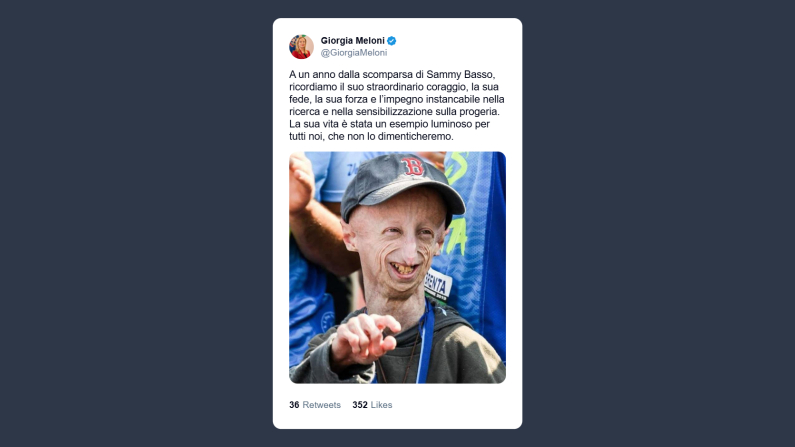
Task: Click the name "Sammy Basso" in the tweet text
Action: pyautogui.click(x=460, y=74)
